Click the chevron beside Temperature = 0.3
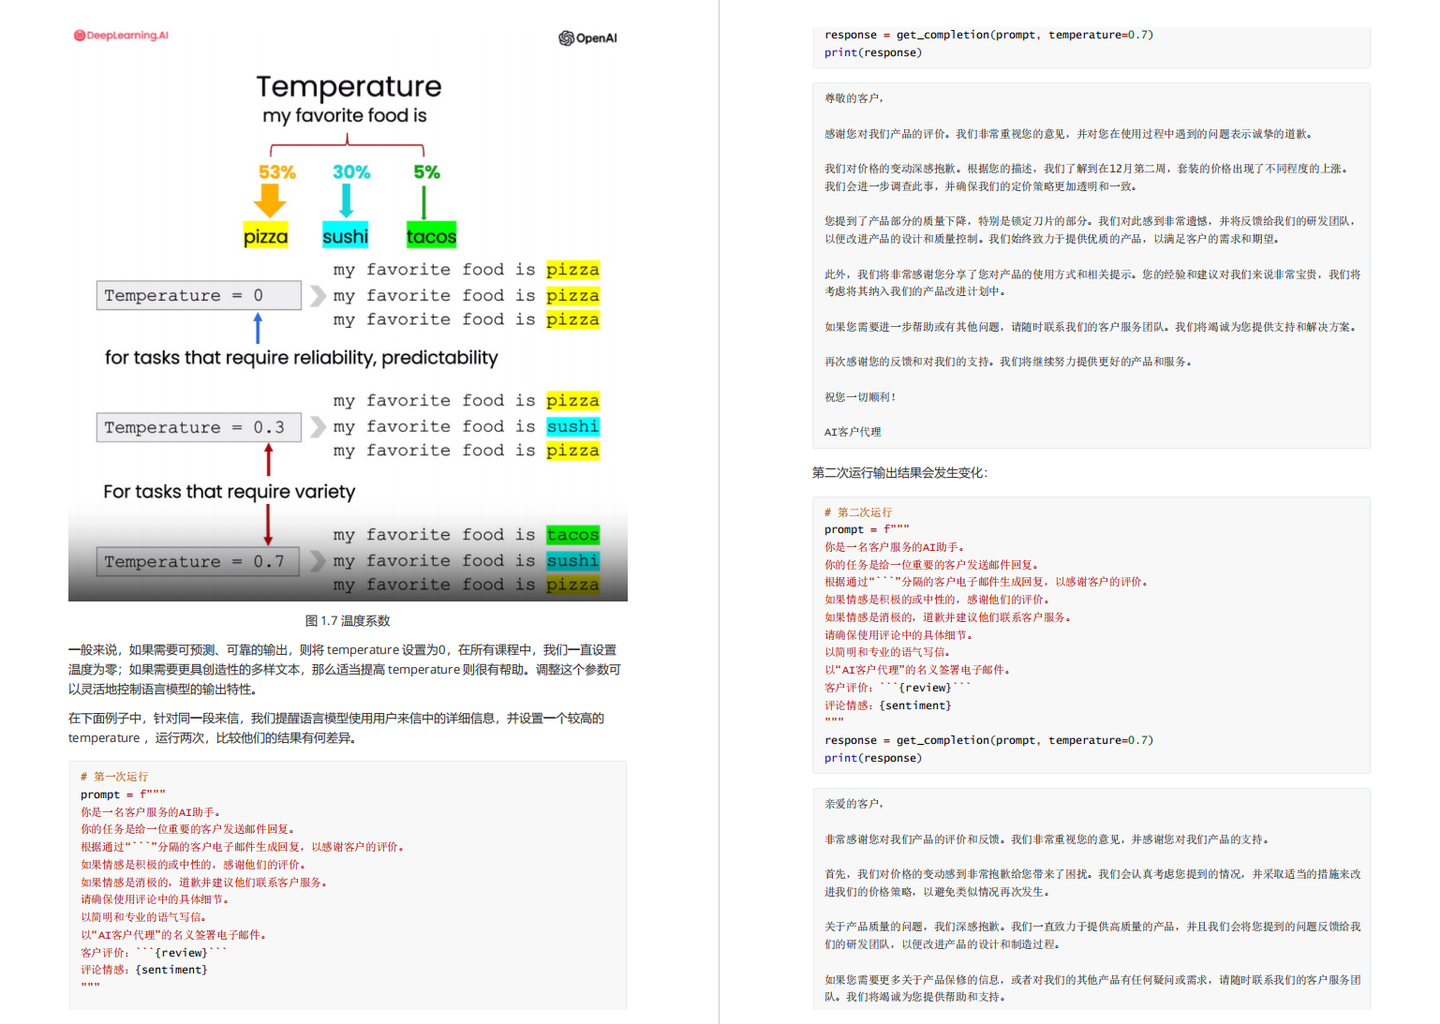Screen dimensions: 1440x1024 tap(318, 427)
